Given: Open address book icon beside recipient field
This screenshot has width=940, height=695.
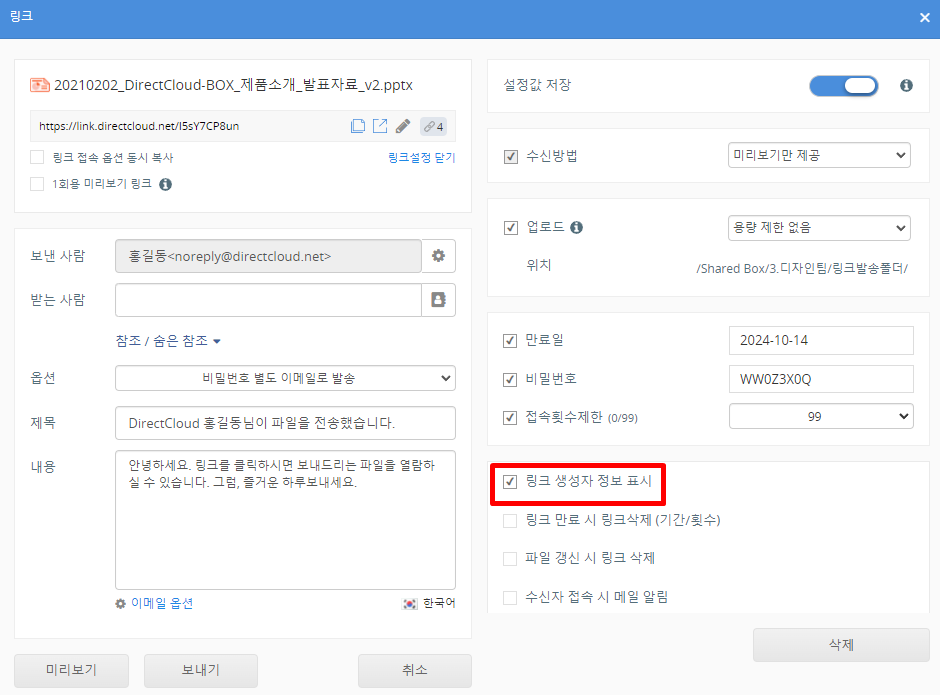Looking at the screenshot, I should pos(438,299).
